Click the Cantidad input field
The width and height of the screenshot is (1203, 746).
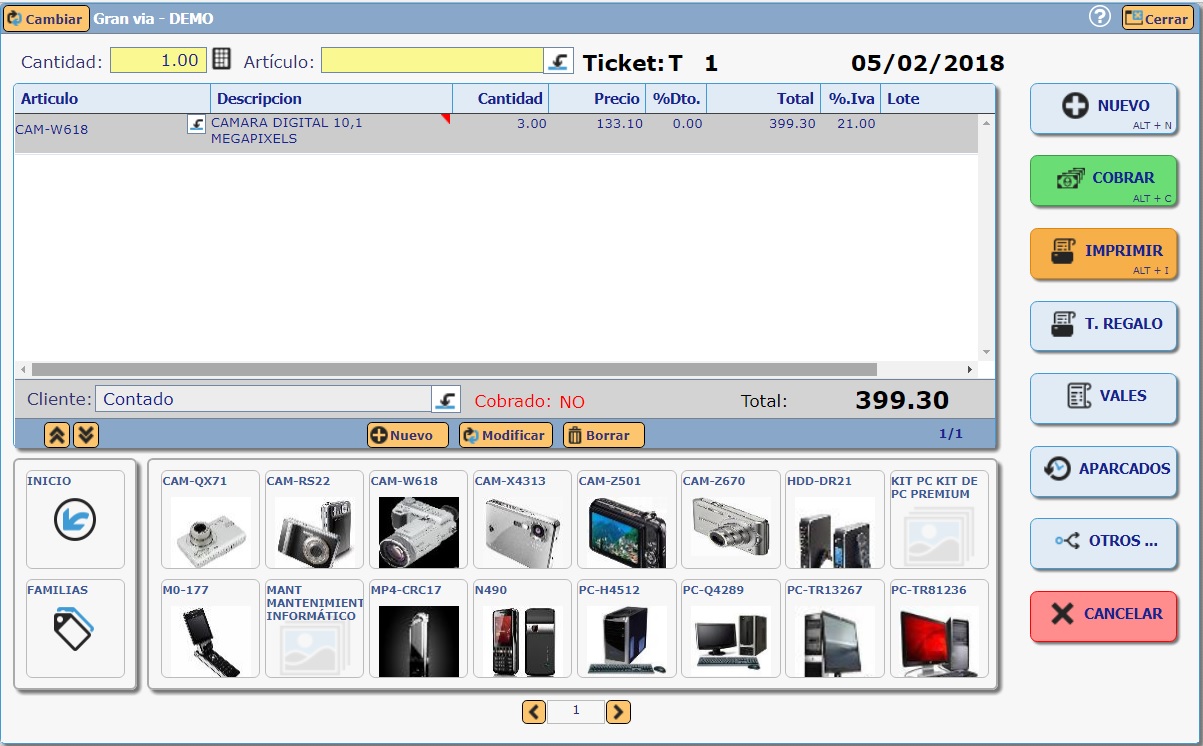tap(158, 60)
